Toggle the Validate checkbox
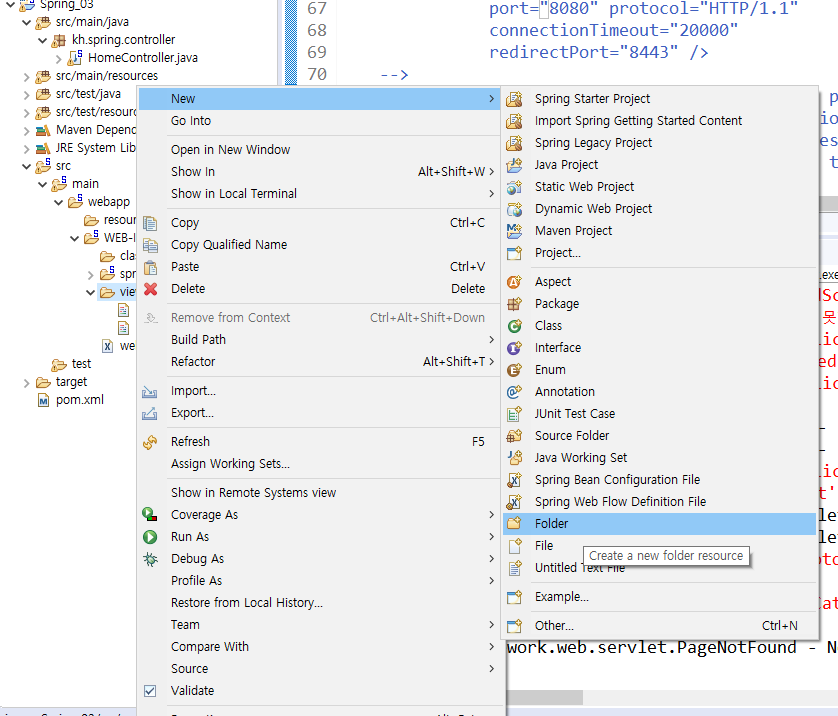The height and width of the screenshot is (716, 838). click(x=150, y=691)
